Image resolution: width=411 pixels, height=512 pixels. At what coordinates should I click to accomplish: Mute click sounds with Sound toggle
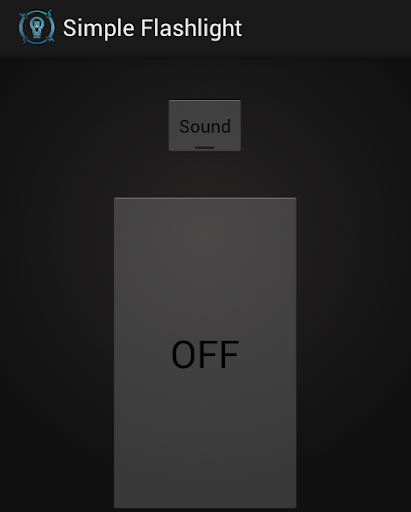click(x=205, y=125)
